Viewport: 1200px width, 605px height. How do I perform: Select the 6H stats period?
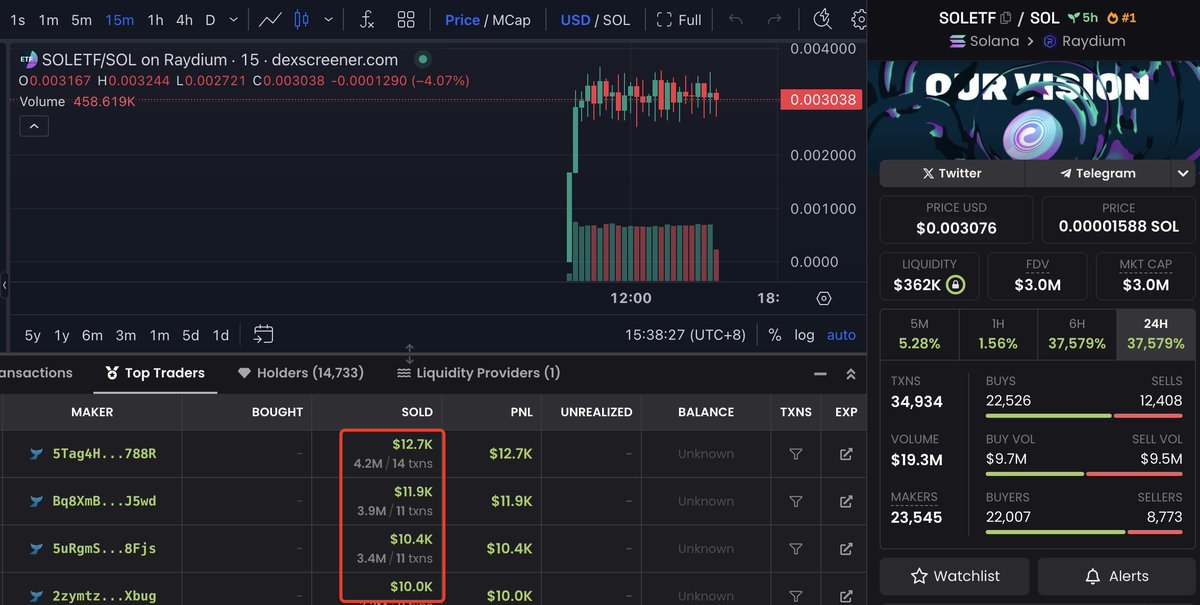[1076, 334]
